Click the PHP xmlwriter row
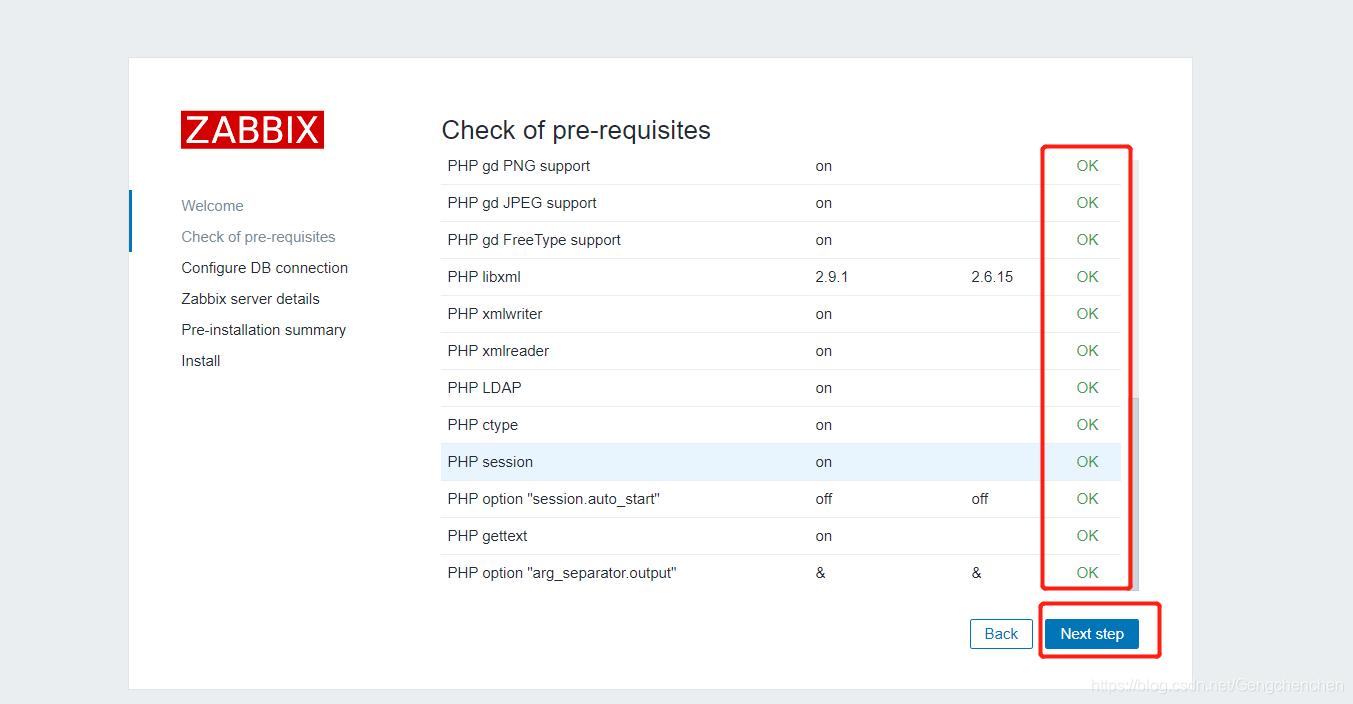 pos(495,314)
